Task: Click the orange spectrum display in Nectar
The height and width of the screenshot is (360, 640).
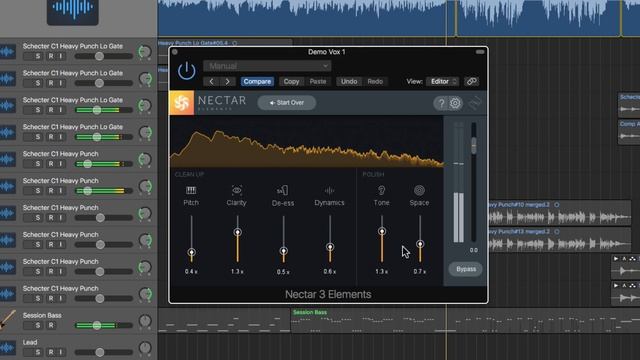Action: [307, 142]
